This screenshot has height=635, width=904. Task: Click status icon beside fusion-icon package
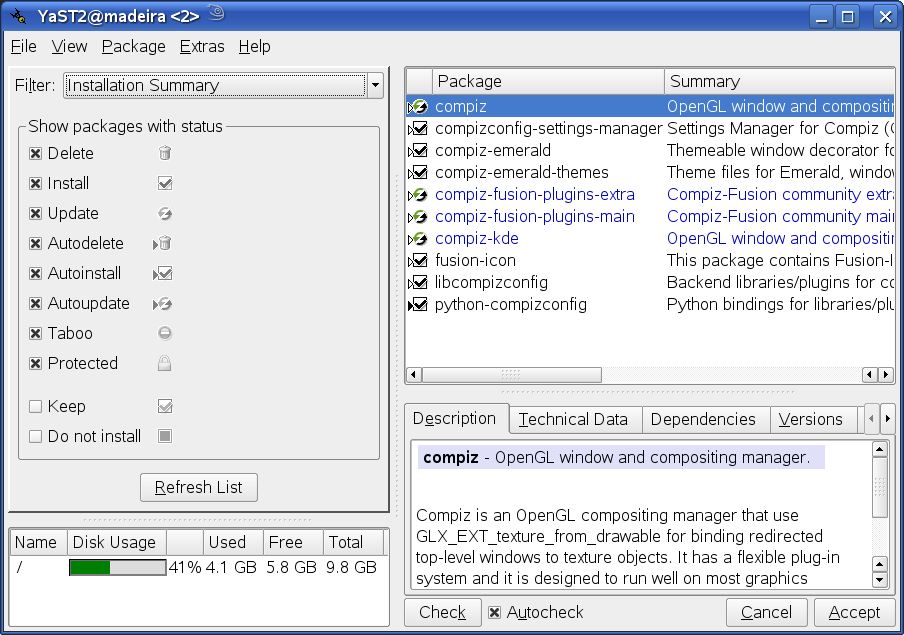click(x=418, y=261)
